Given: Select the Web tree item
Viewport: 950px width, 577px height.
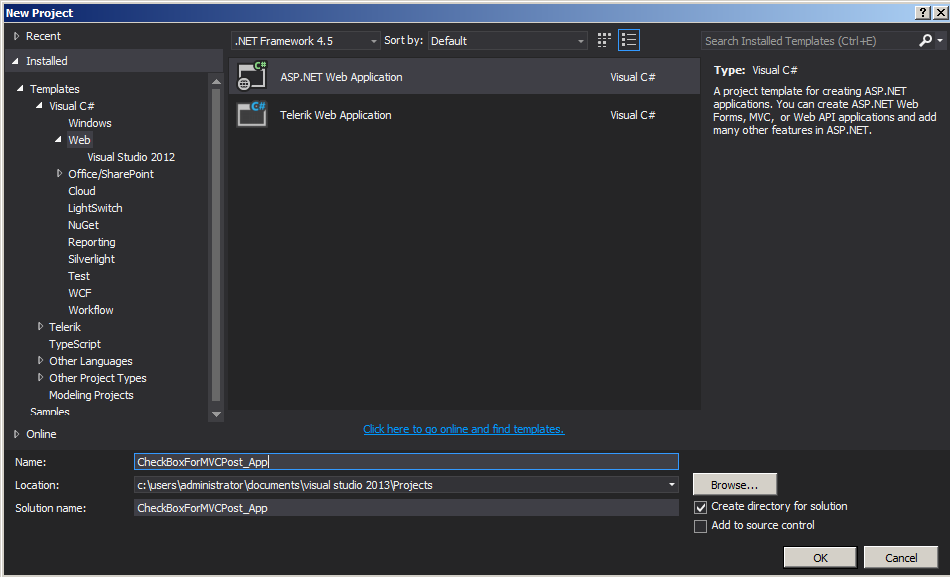Looking at the screenshot, I should point(79,140).
